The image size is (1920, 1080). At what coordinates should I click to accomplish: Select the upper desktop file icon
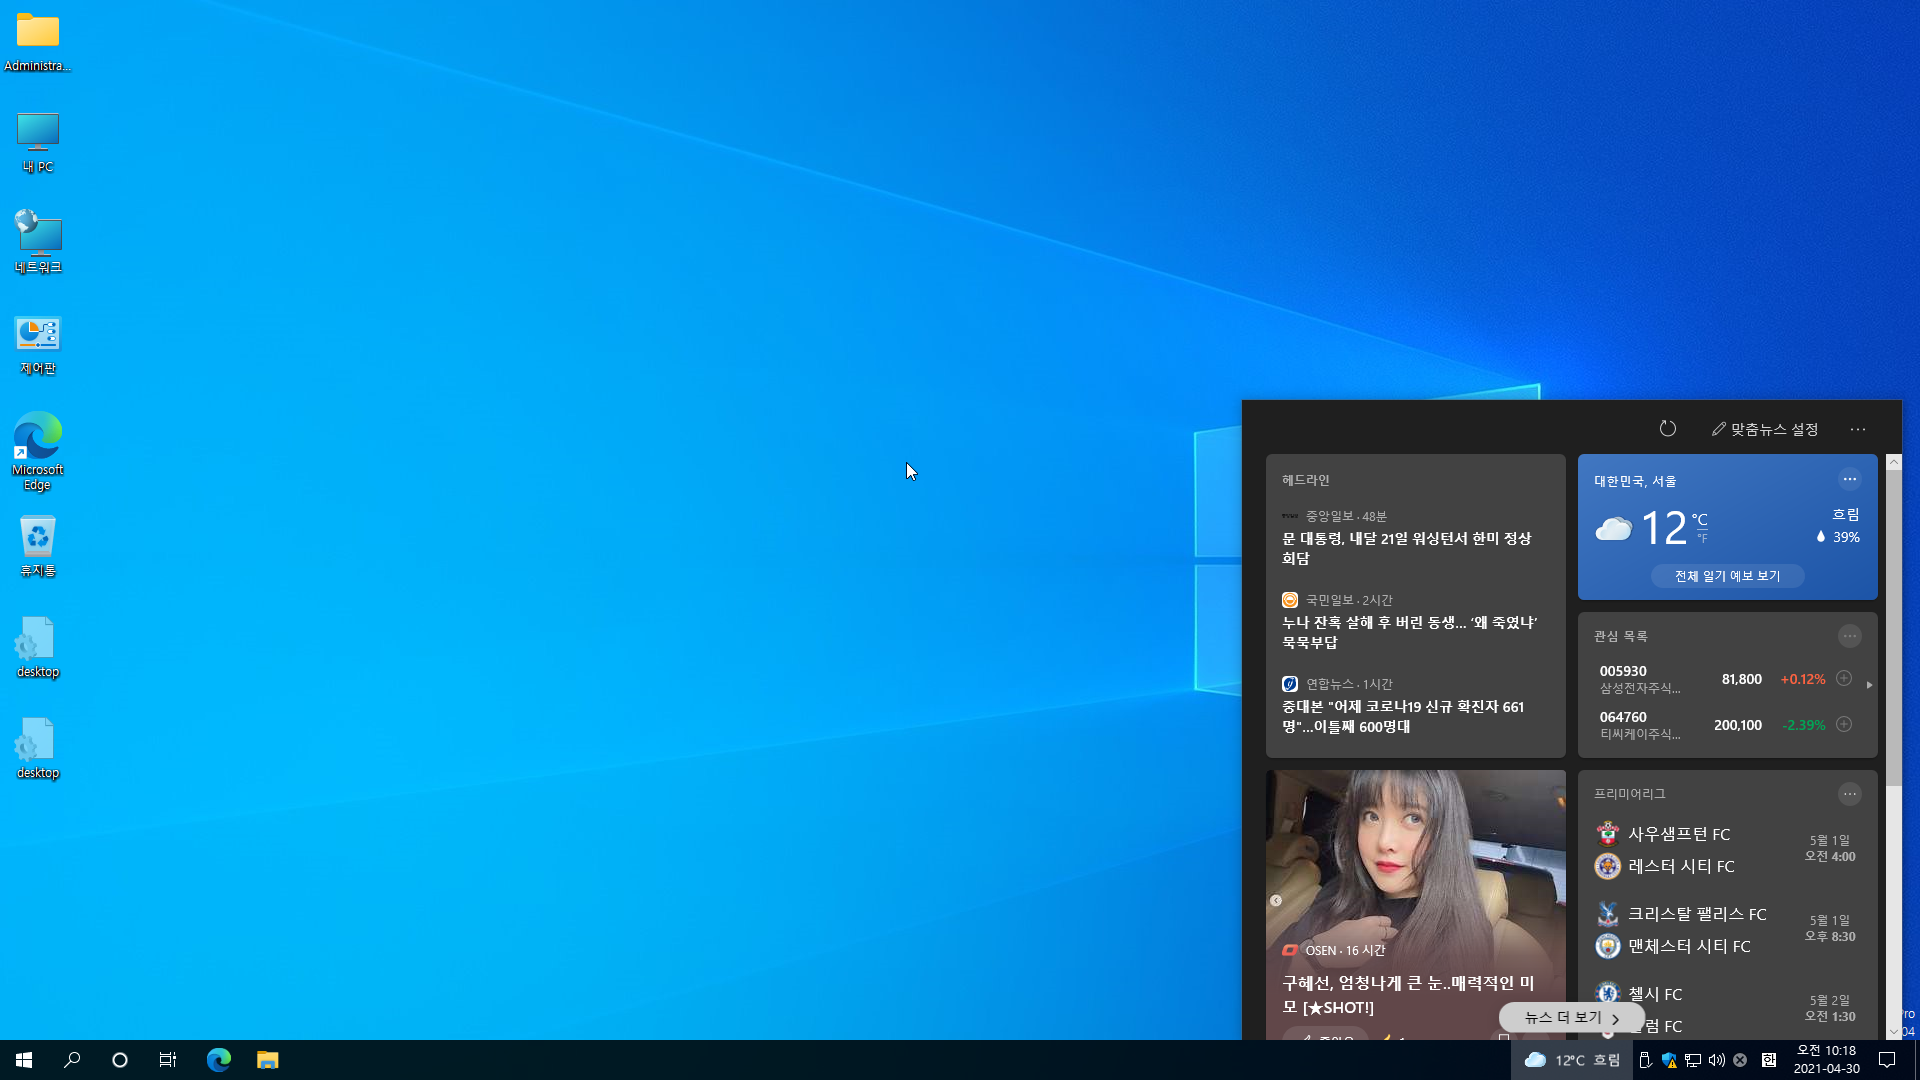38,647
